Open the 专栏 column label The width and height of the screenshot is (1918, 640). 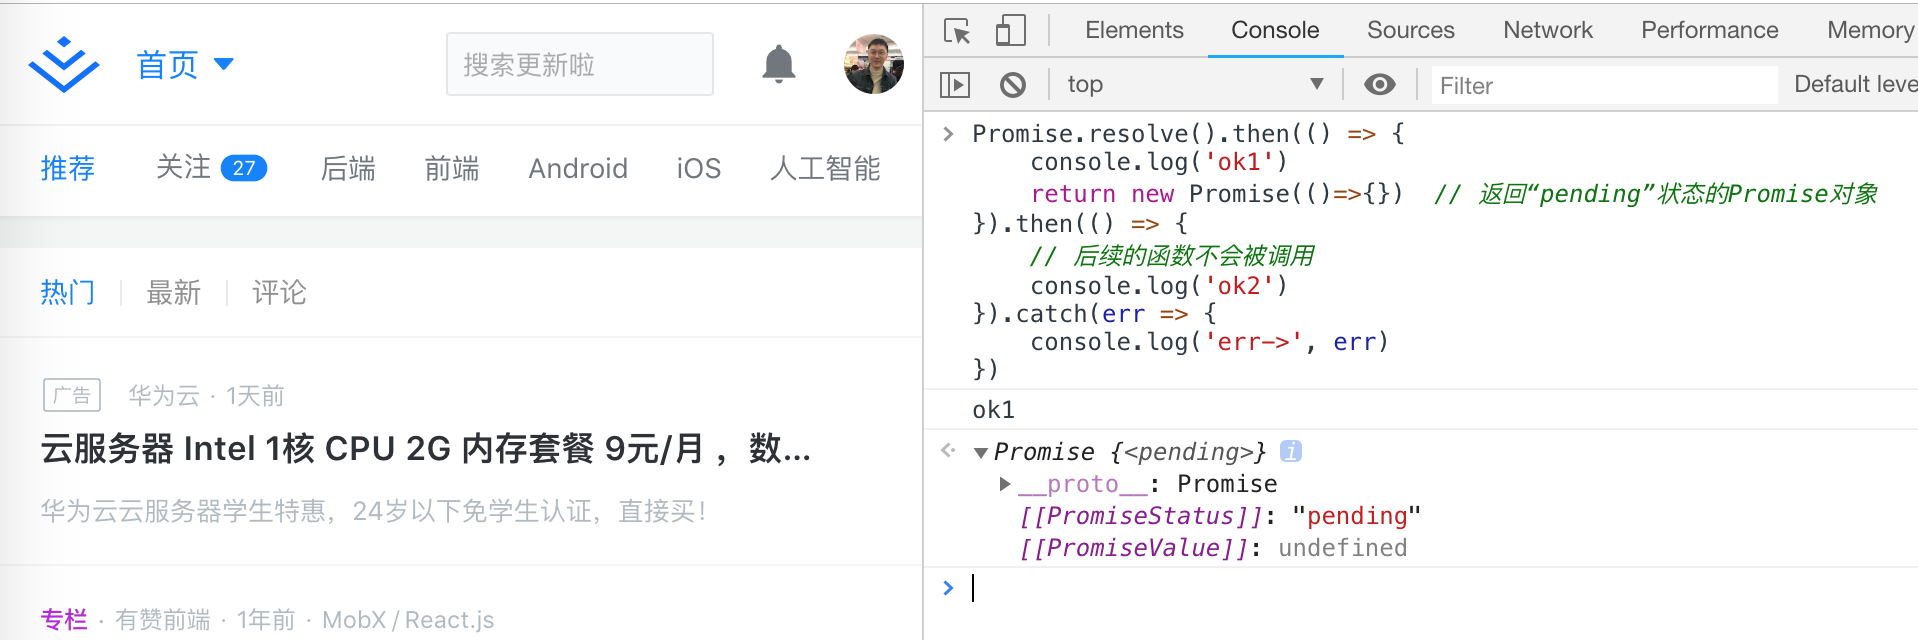(x=64, y=619)
